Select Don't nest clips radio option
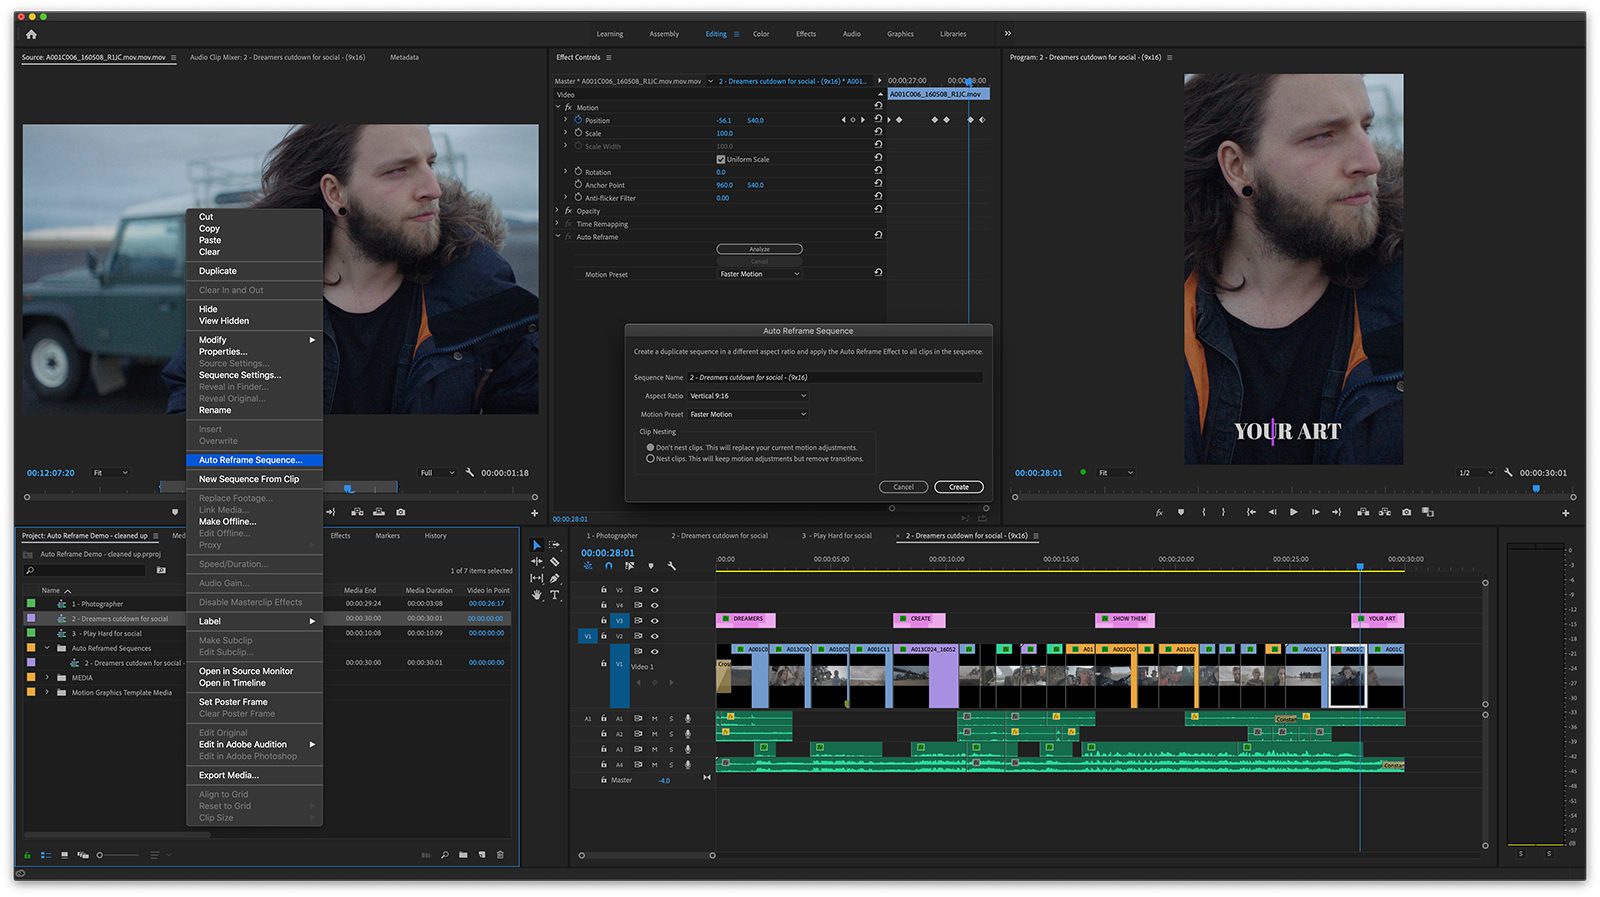This screenshot has height=897, width=1600. (651, 447)
